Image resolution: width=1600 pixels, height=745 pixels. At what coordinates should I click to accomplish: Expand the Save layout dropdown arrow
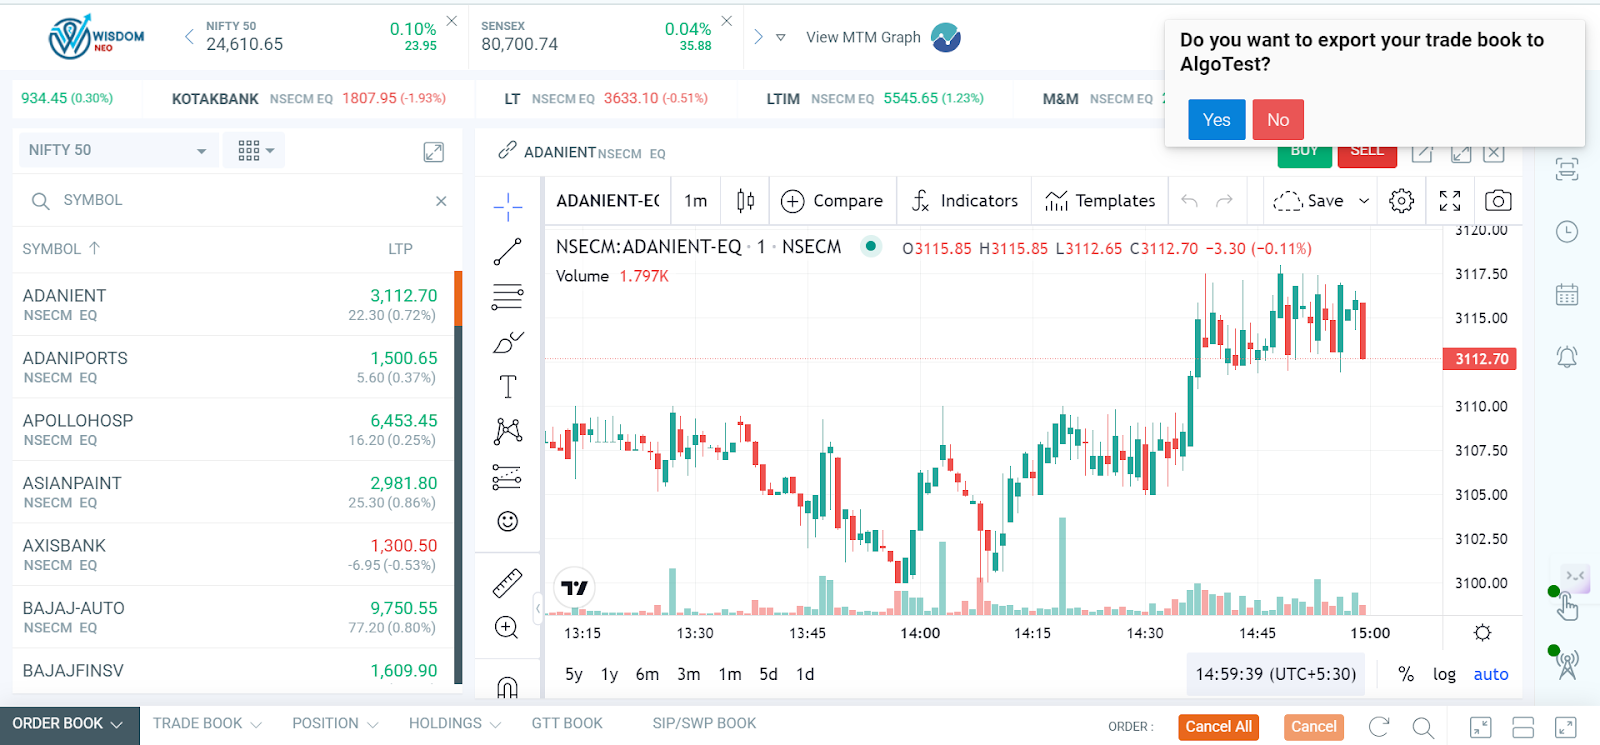point(1363,201)
